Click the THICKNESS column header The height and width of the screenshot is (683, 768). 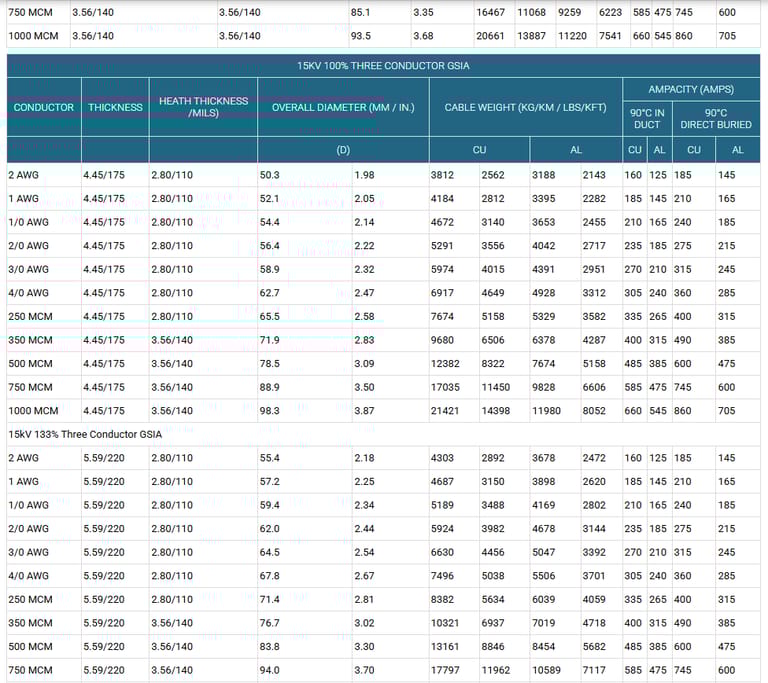[x=115, y=107]
